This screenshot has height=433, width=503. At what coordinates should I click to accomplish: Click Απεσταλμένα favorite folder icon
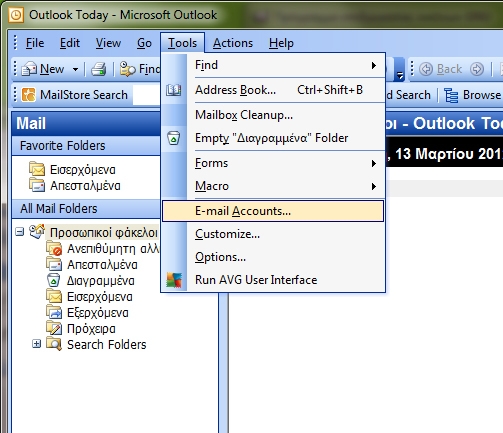coord(37,185)
